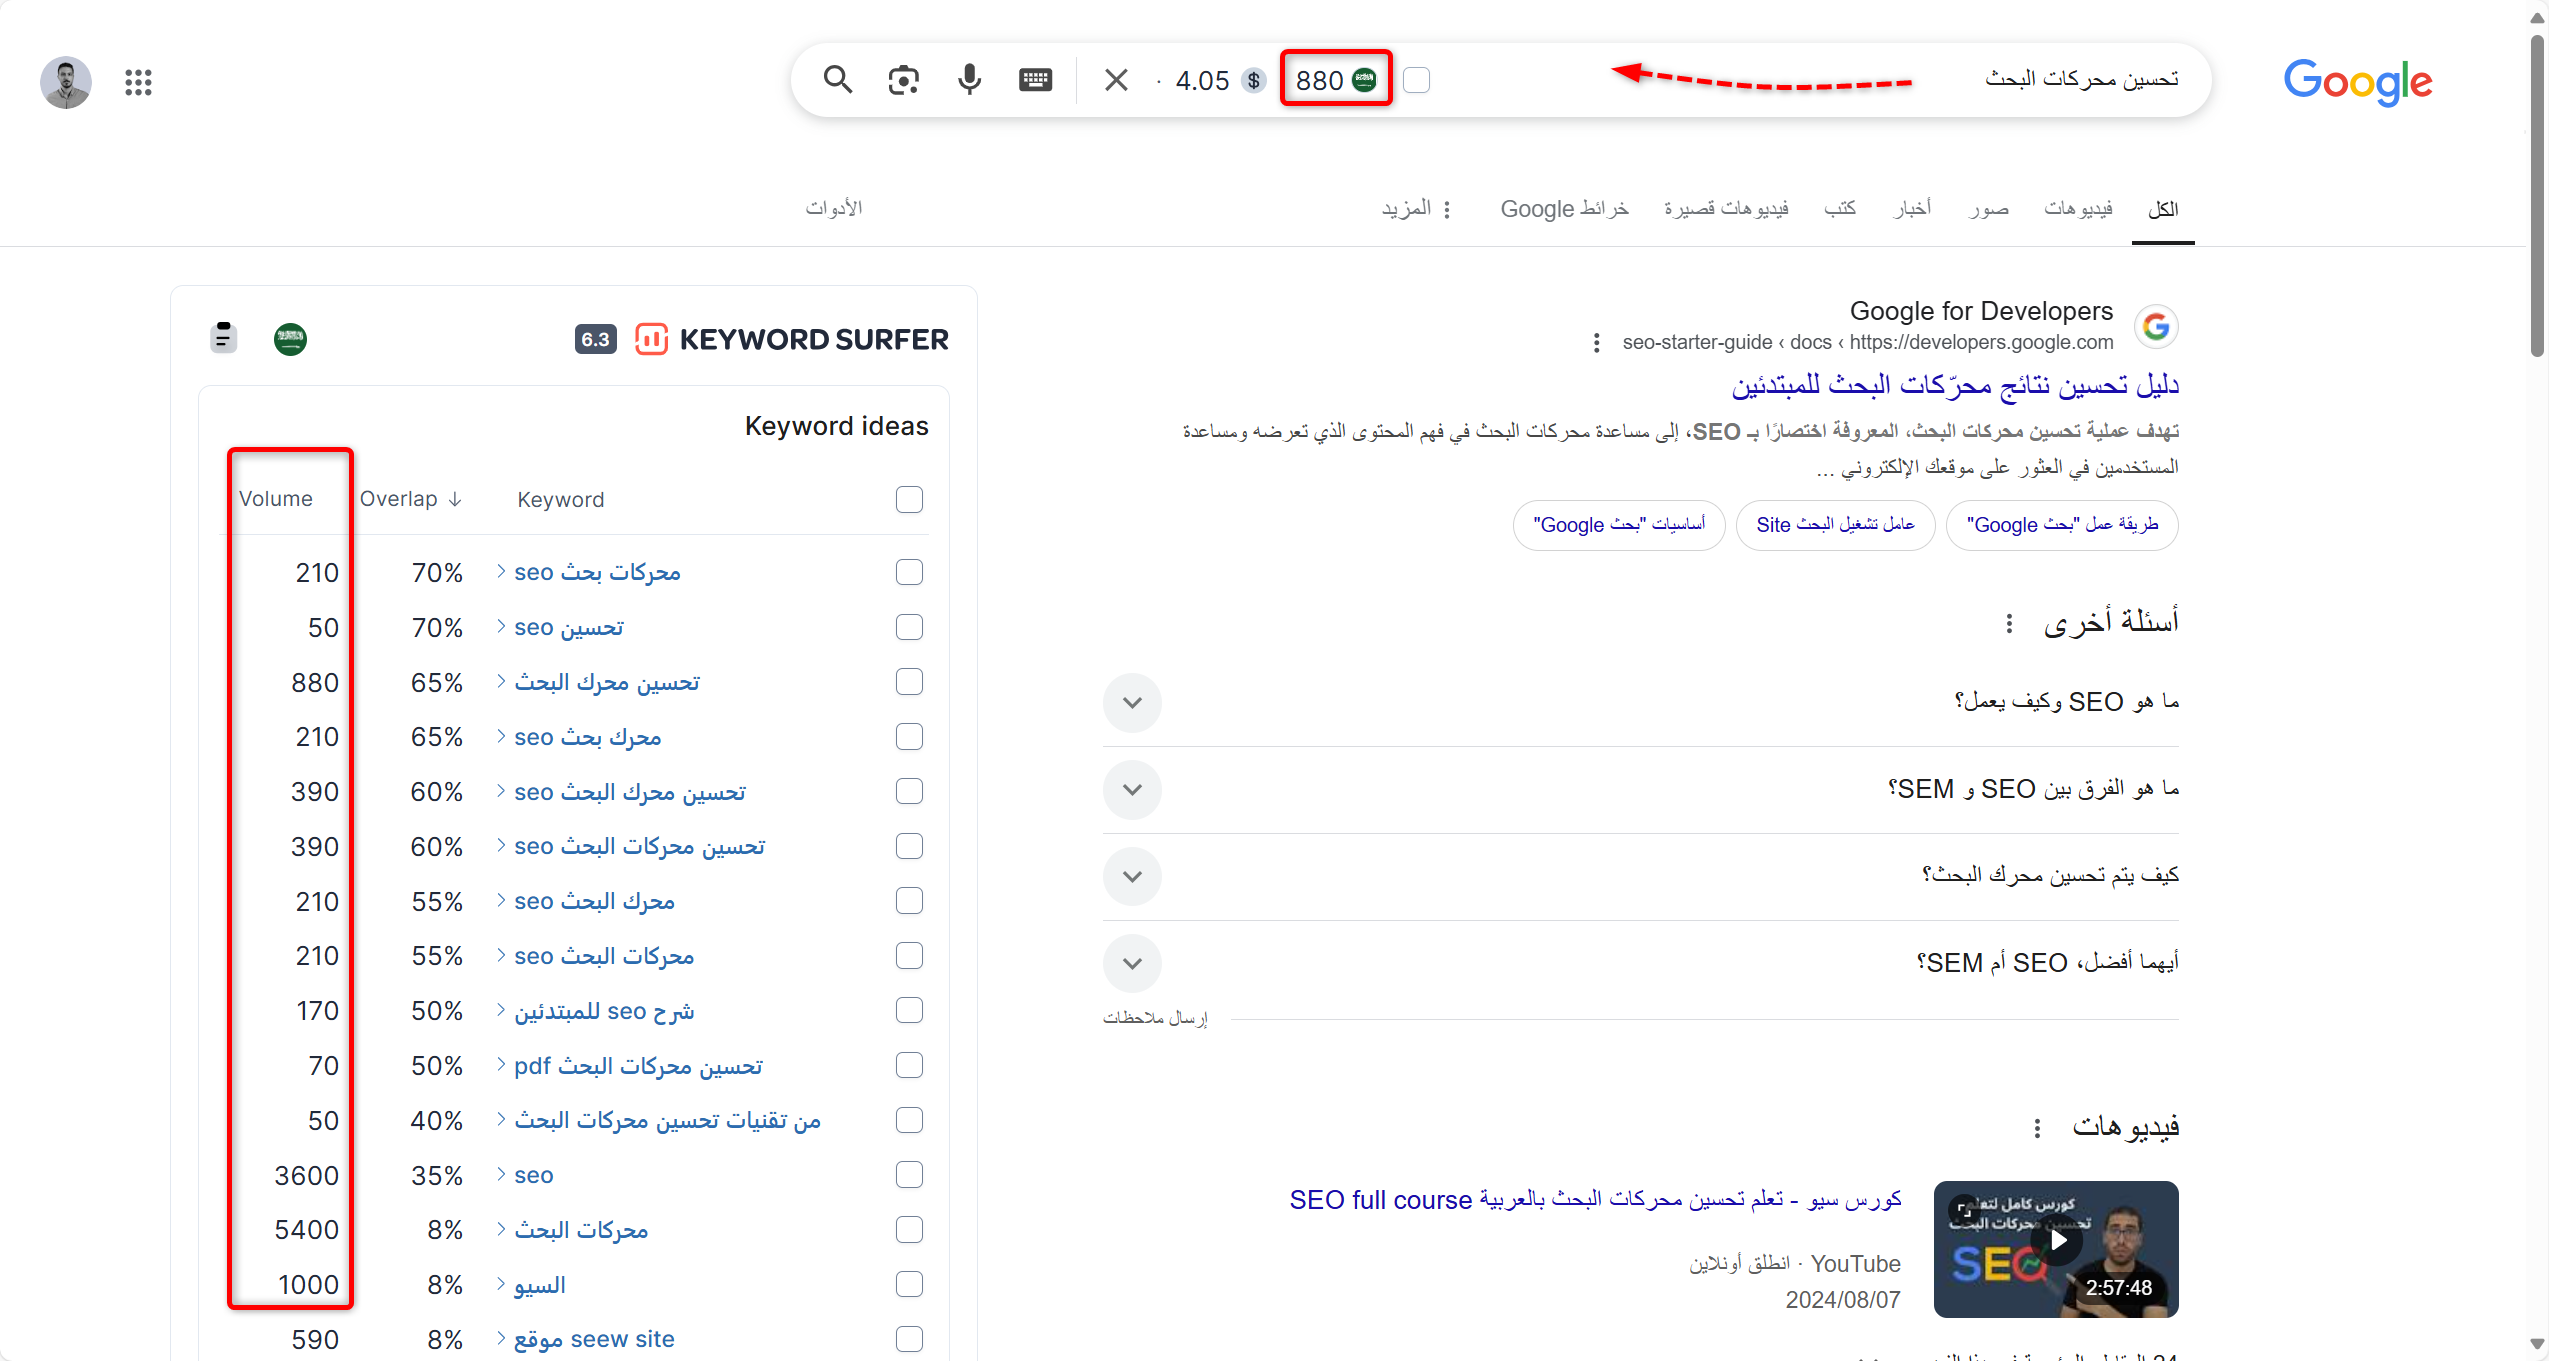
Task: Check the box next to the 'seo' keyword
Action: tap(908, 1175)
